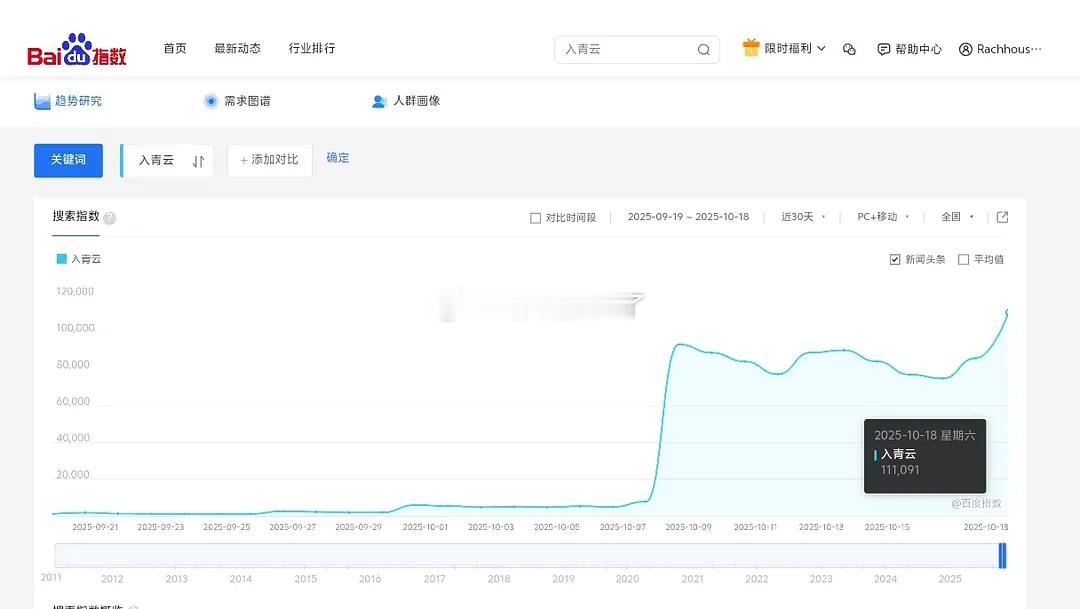Click timeline bar above 2018
The image size is (1080, 609).
(499, 555)
